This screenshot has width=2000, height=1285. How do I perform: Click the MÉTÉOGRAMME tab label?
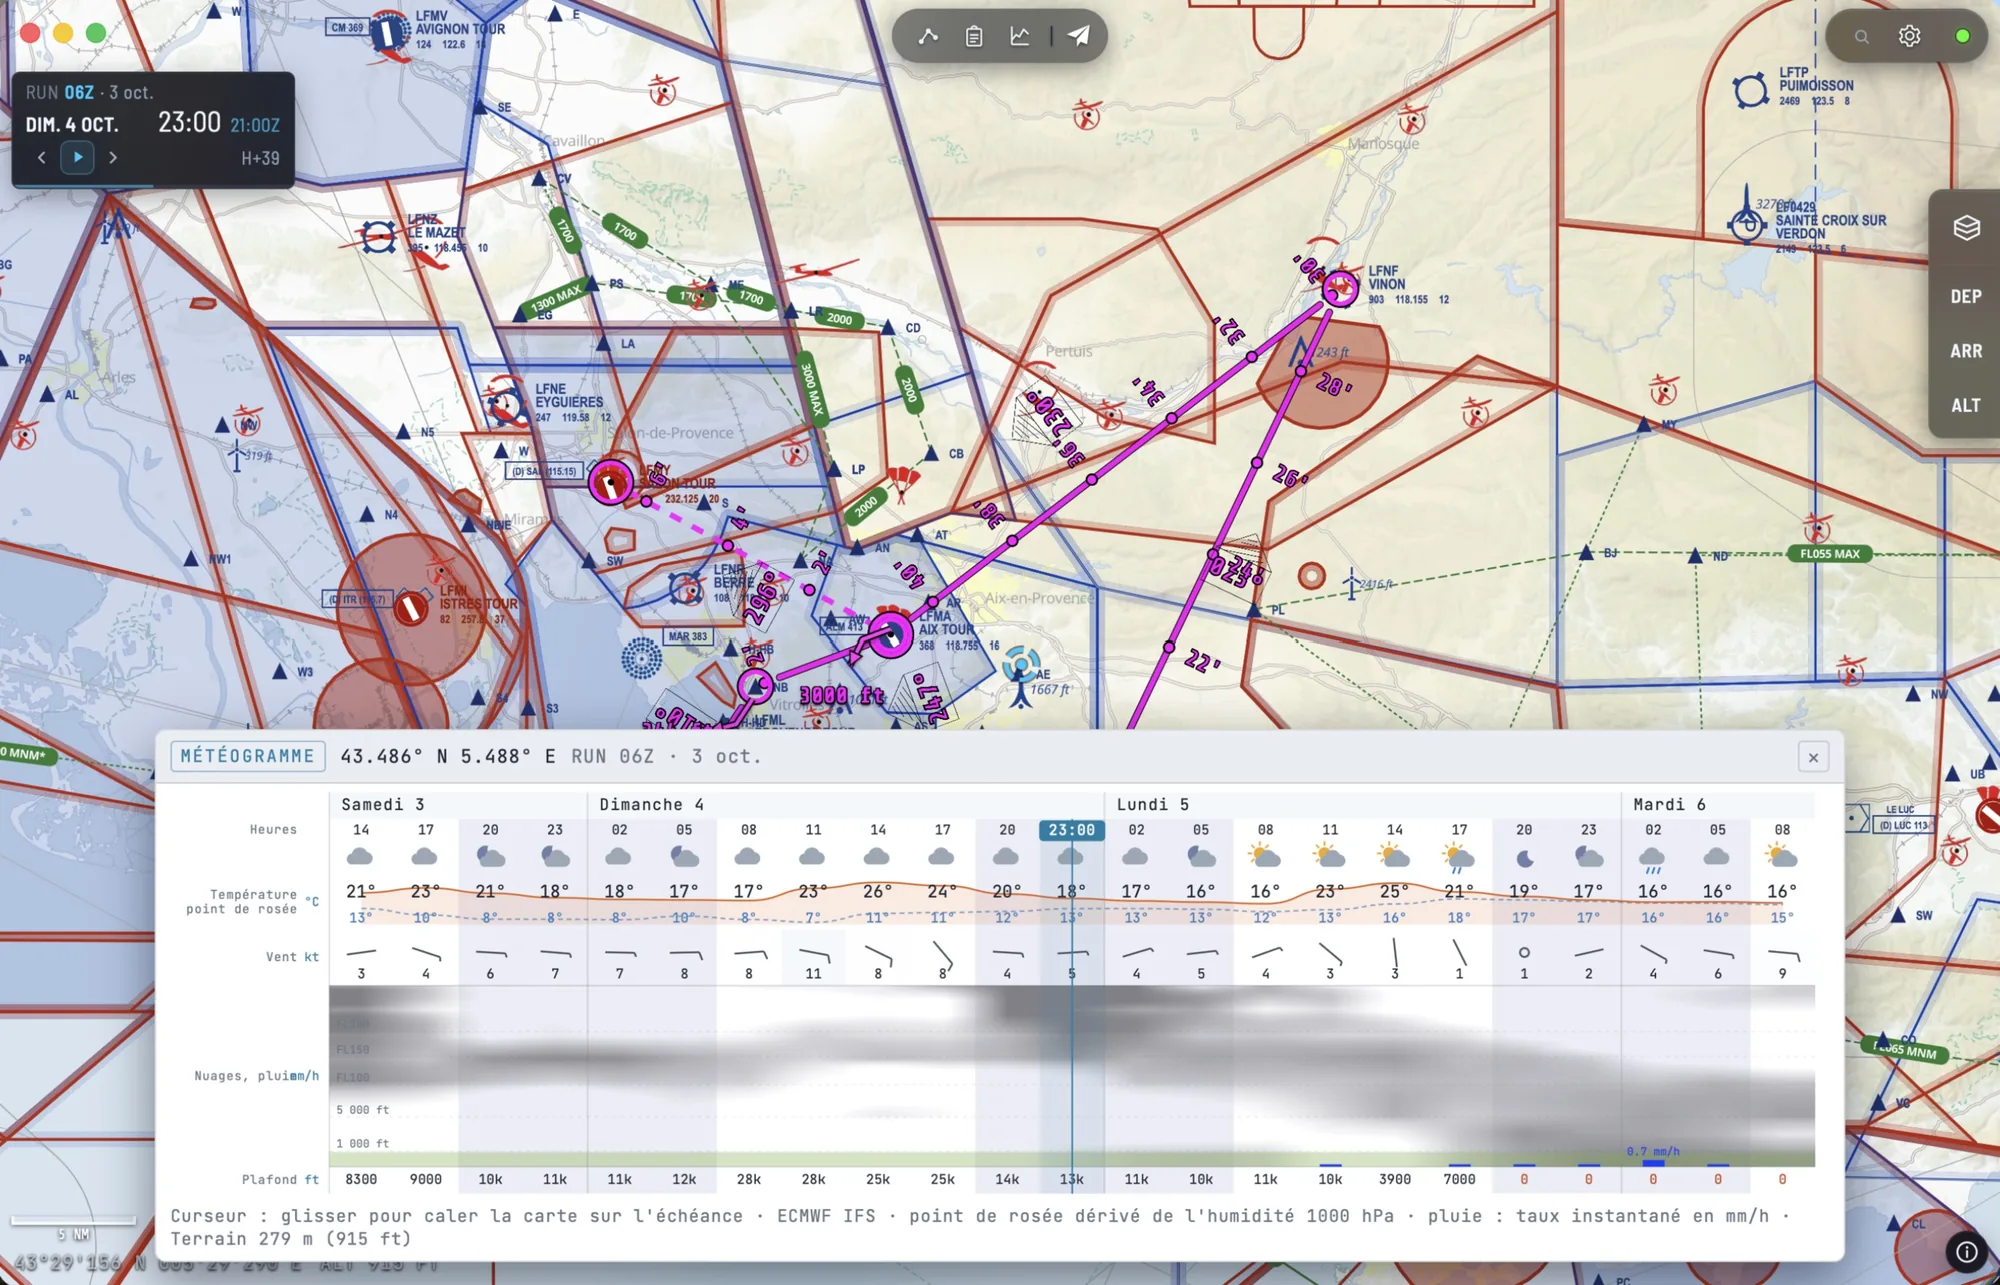pos(248,756)
